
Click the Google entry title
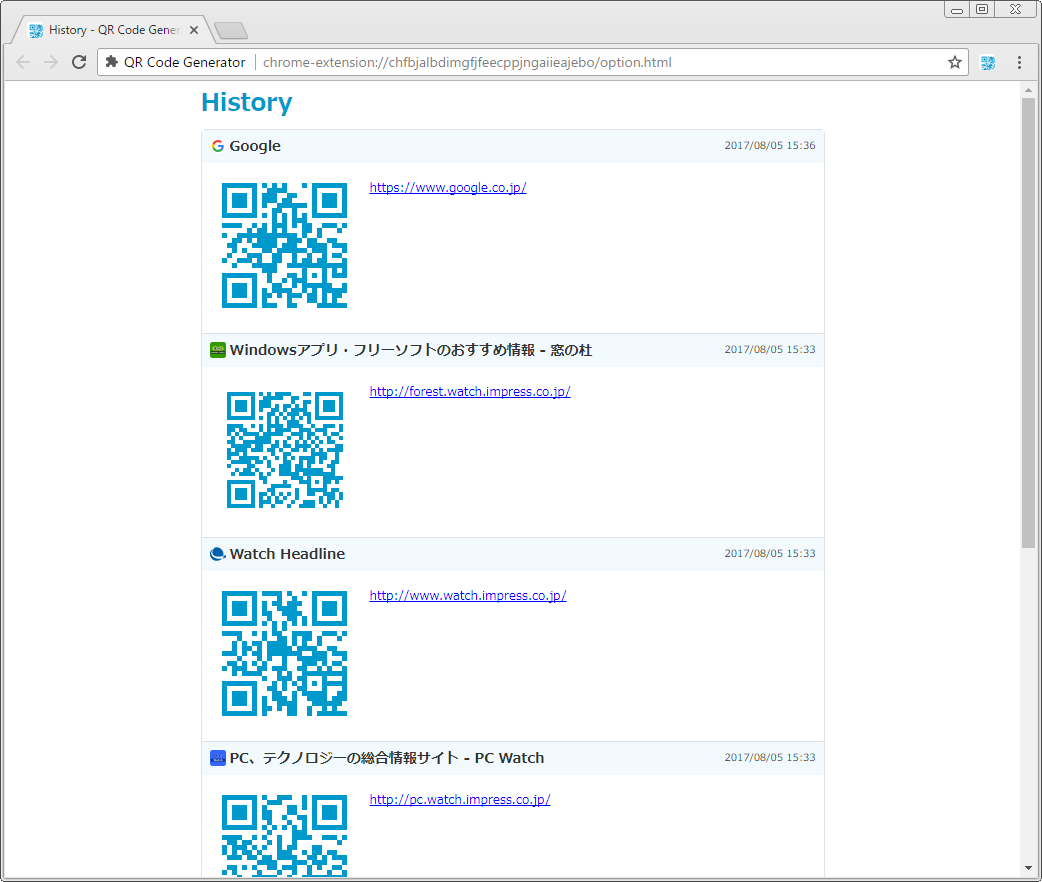(x=255, y=146)
